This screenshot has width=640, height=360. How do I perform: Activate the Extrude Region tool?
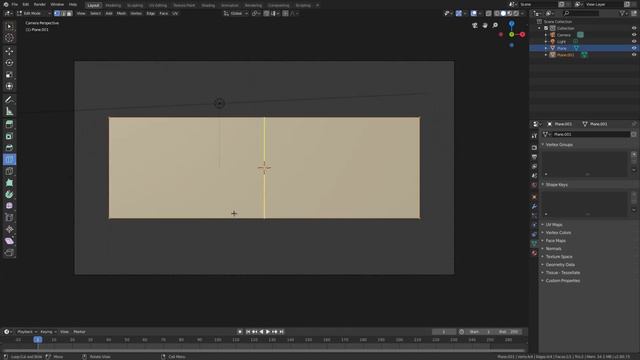[9, 124]
